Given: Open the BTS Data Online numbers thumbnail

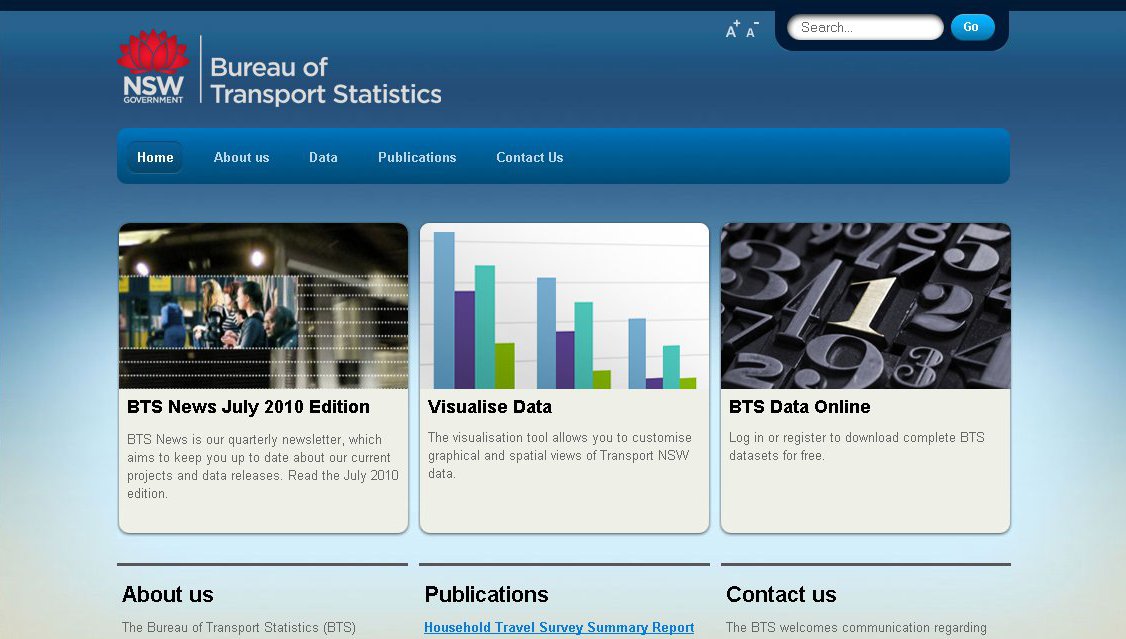Looking at the screenshot, I should coord(865,305).
